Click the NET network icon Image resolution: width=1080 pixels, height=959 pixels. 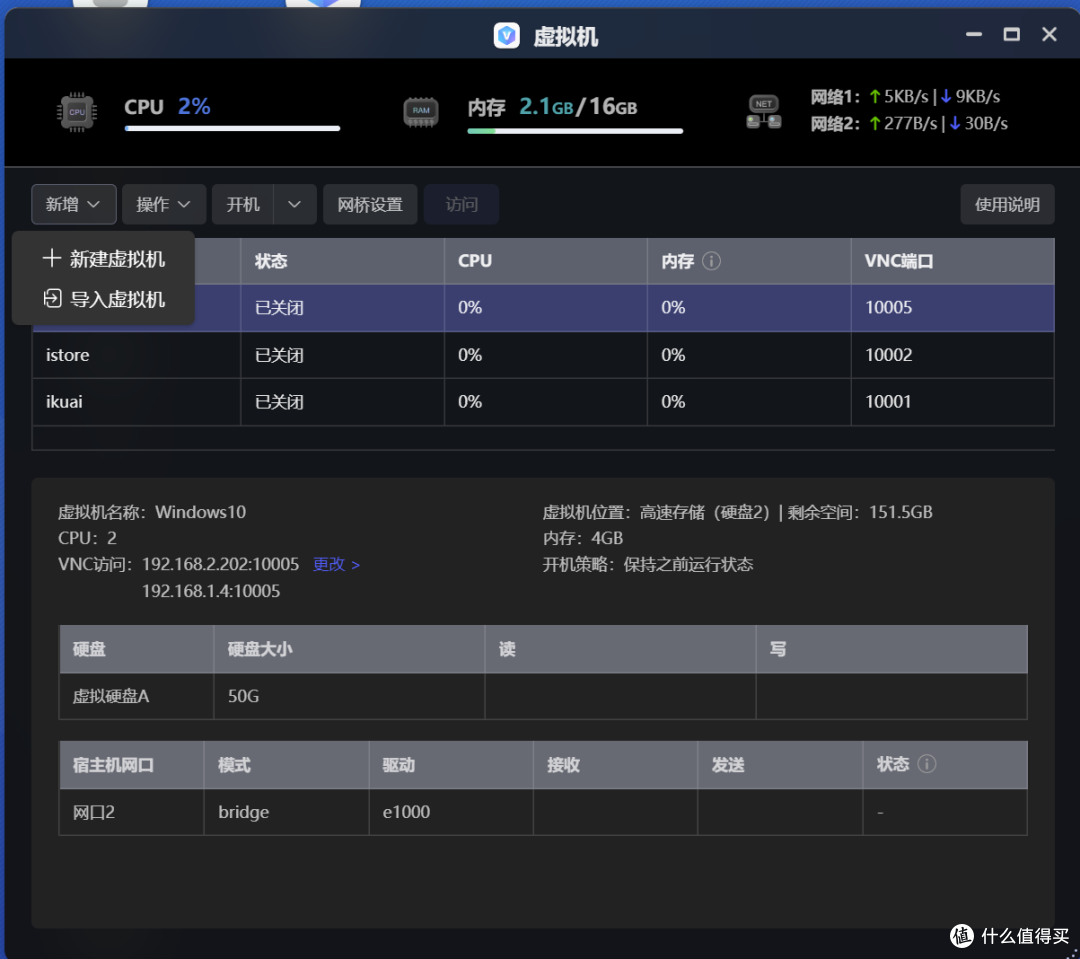pyautogui.click(x=764, y=112)
